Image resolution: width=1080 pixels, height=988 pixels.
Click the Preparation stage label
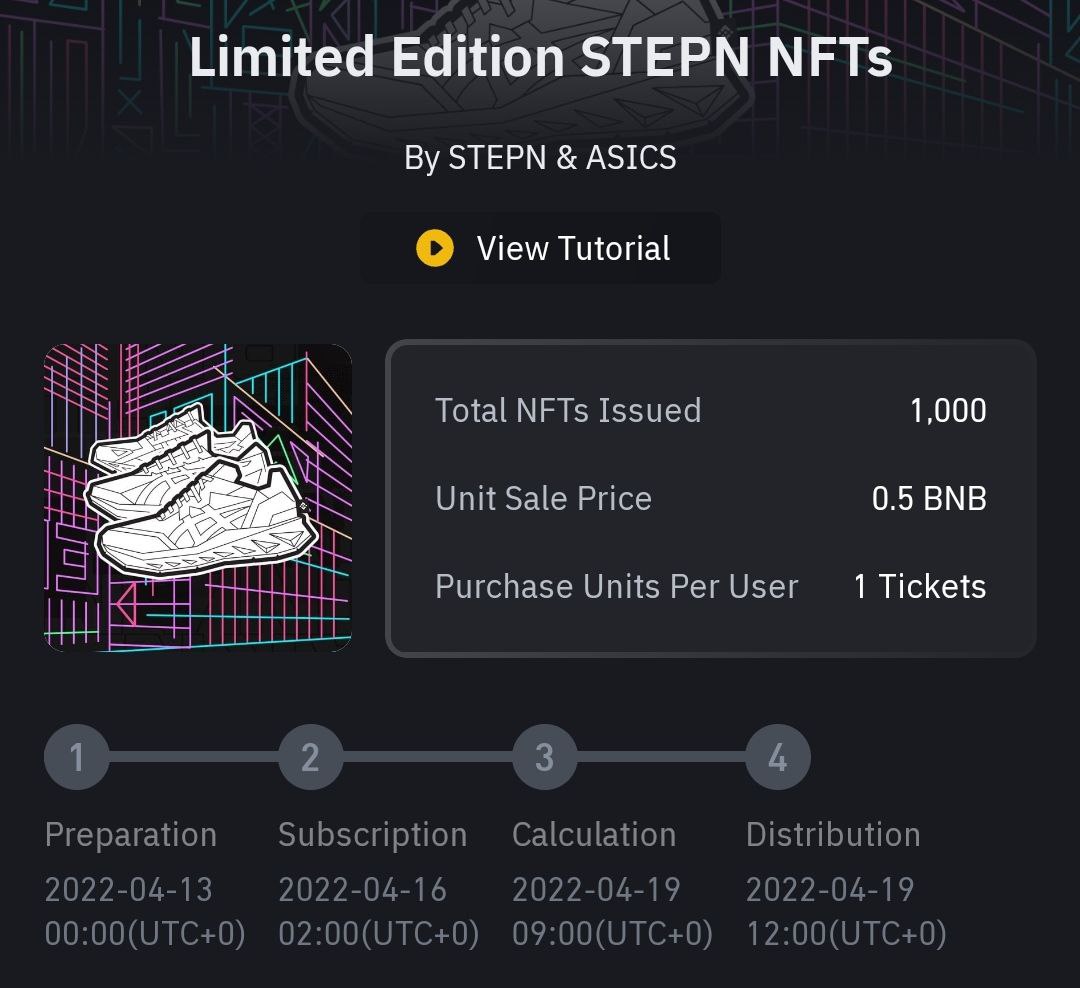pos(130,834)
